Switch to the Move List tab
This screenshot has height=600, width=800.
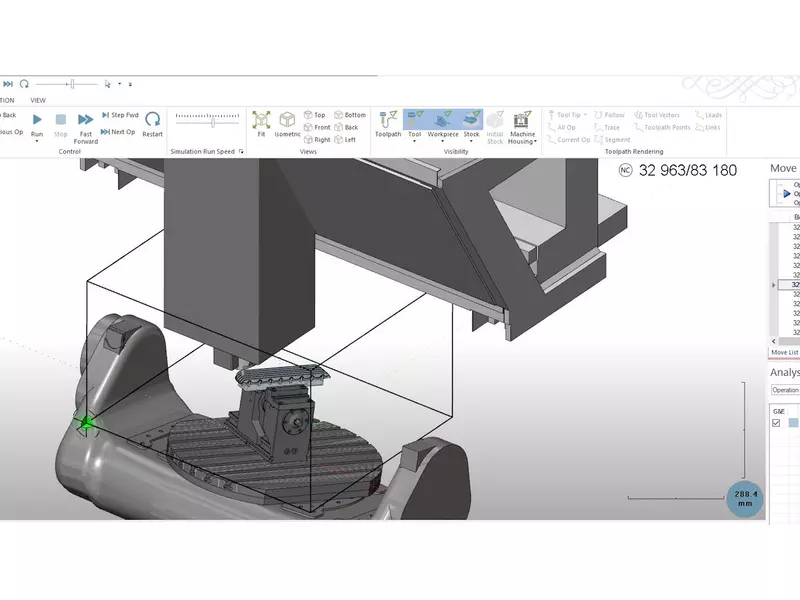783,352
